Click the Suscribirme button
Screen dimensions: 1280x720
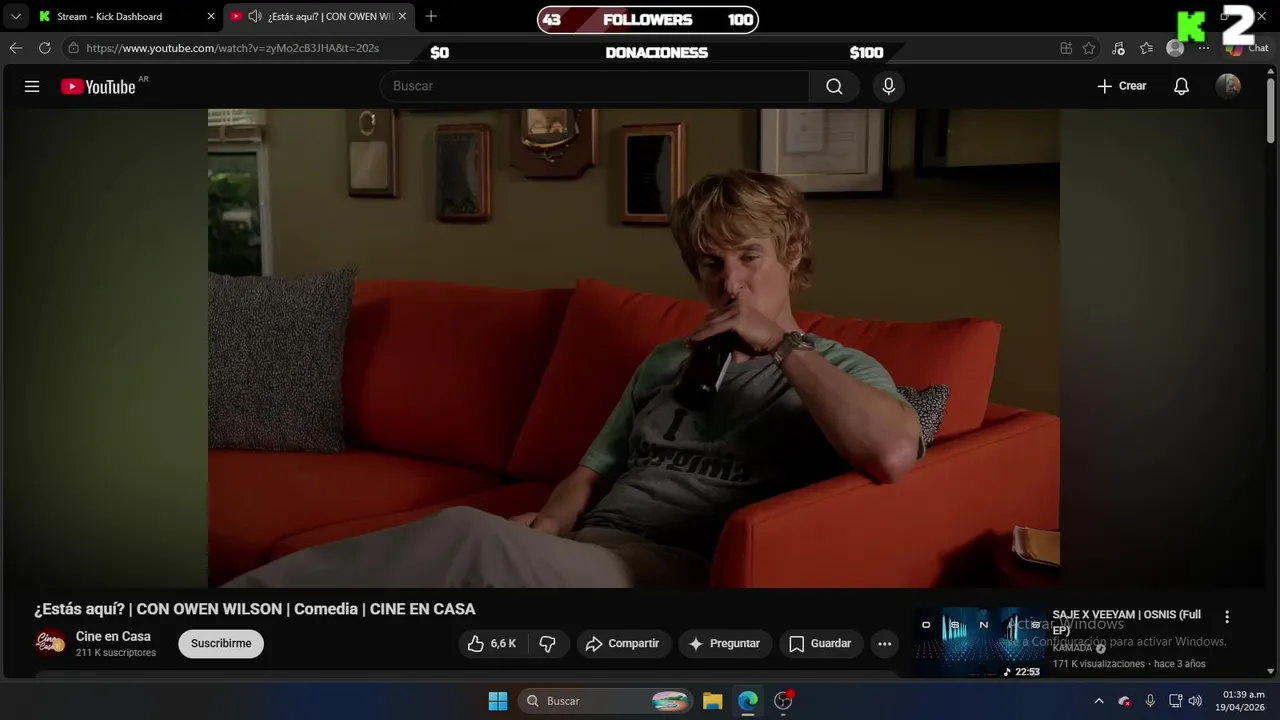click(221, 644)
